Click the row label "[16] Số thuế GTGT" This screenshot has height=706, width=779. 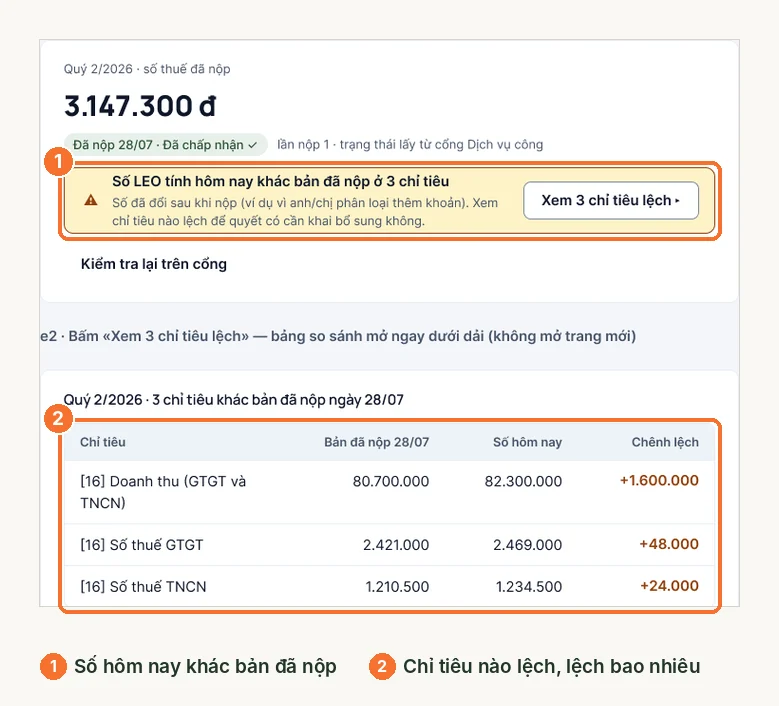tap(142, 545)
